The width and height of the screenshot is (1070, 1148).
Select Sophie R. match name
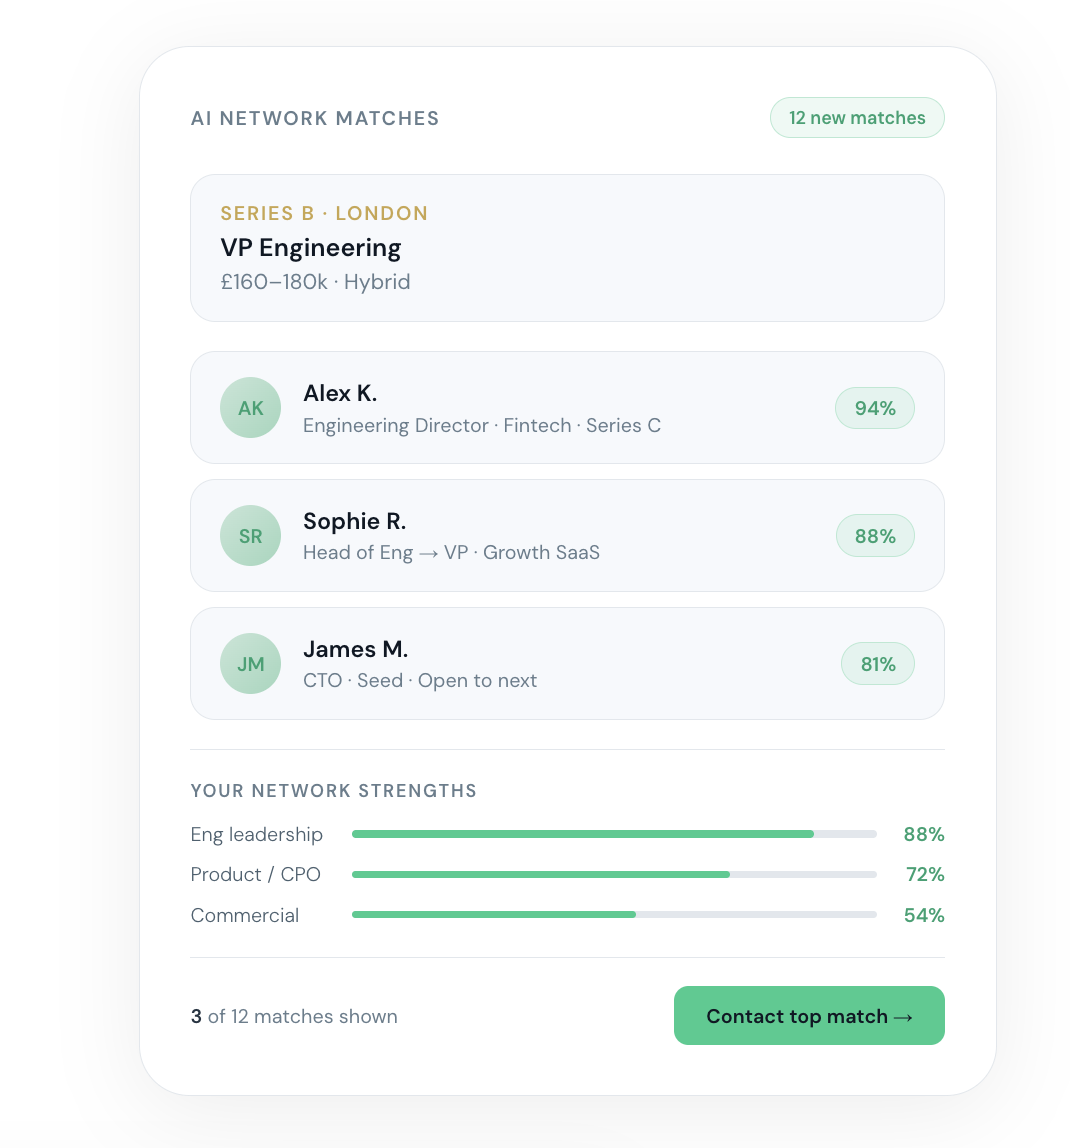coord(354,521)
